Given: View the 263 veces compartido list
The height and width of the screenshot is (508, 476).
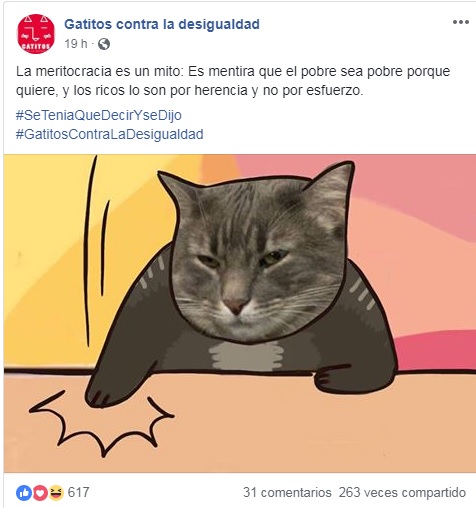Looking at the screenshot, I should [402, 492].
